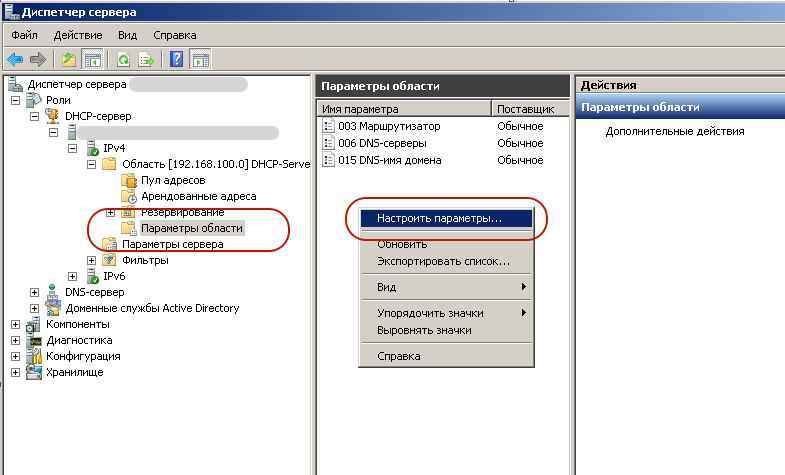Click the Пул адресов folder icon

(x=129, y=180)
